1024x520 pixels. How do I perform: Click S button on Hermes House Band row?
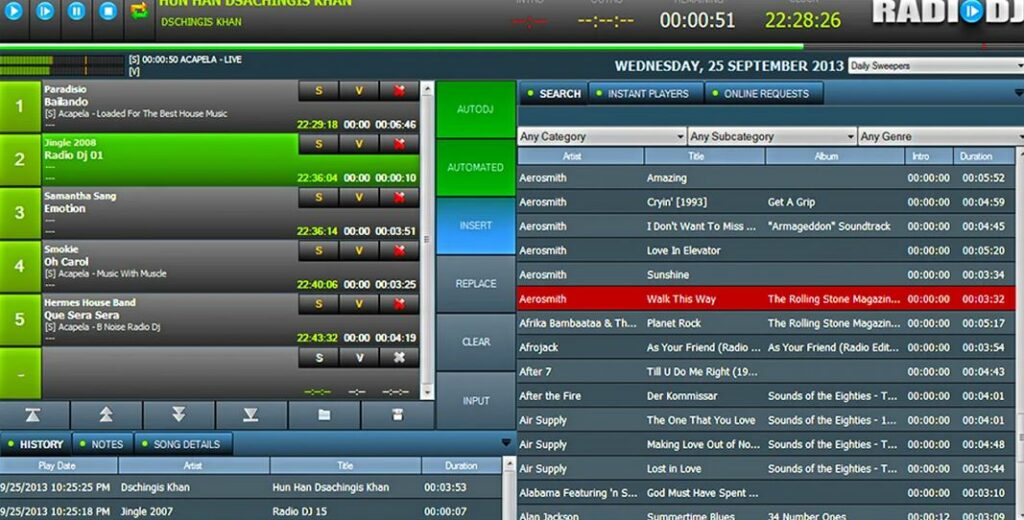(319, 304)
